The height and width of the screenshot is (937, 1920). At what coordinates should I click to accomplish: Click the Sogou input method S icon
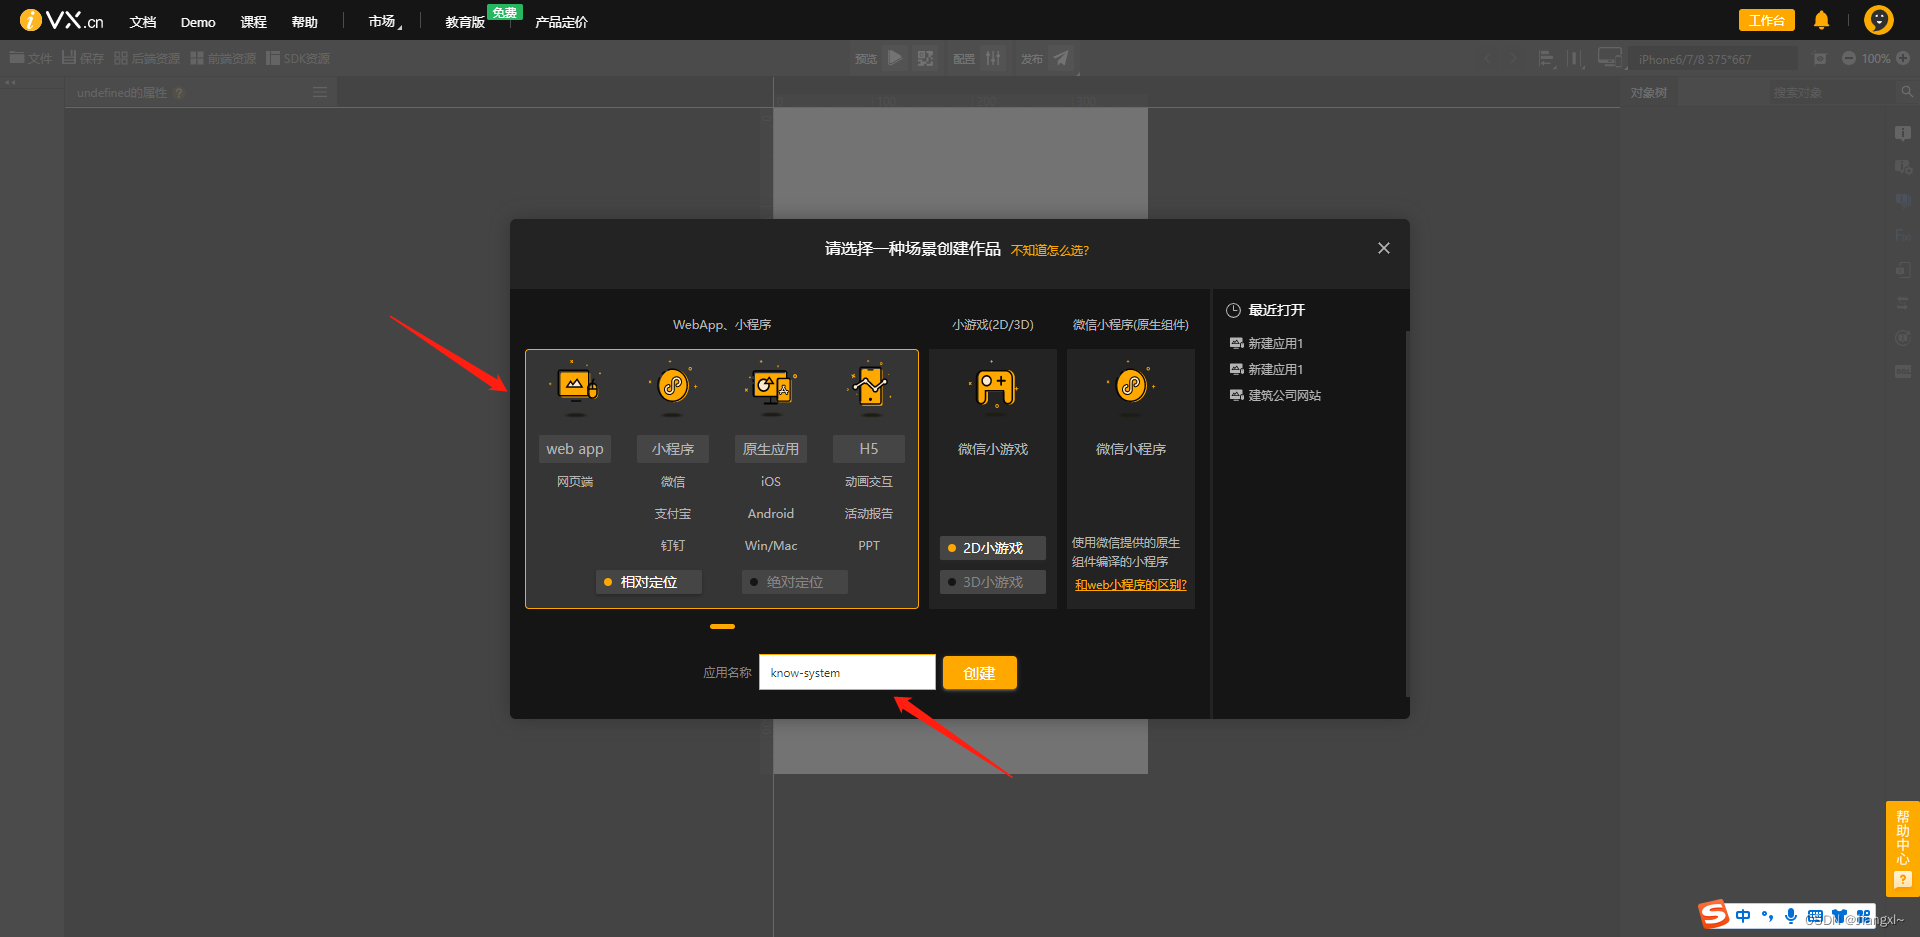point(1714,914)
